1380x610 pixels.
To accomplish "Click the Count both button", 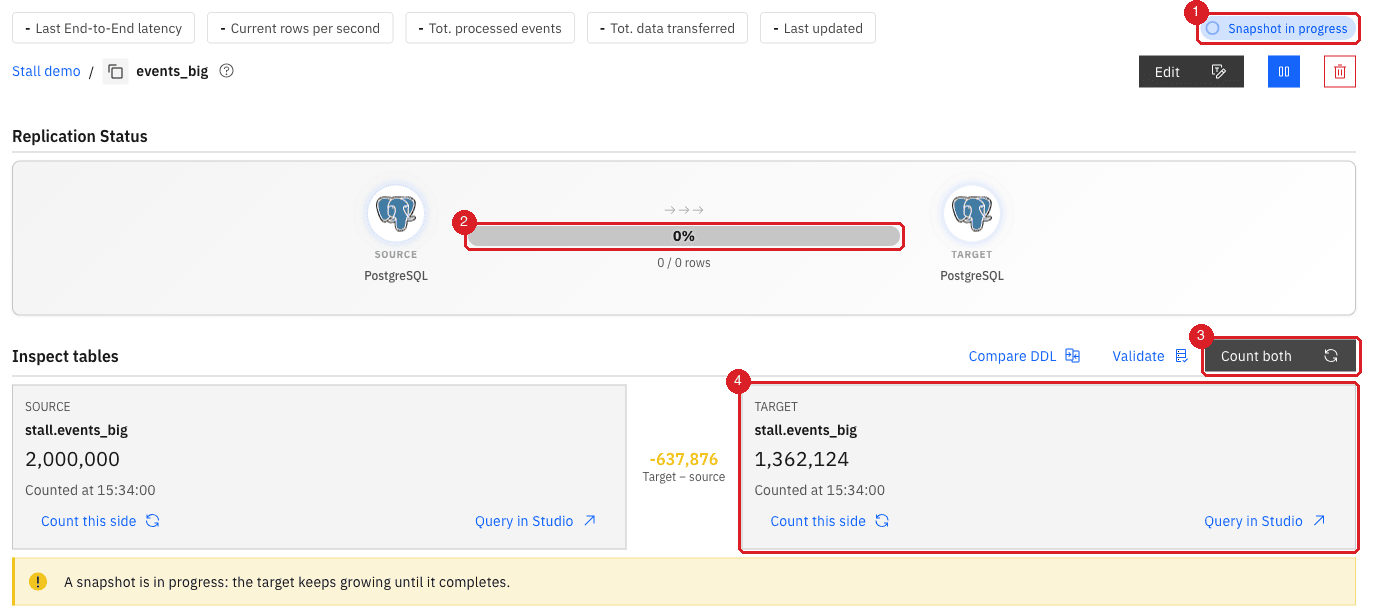I will point(1280,356).
